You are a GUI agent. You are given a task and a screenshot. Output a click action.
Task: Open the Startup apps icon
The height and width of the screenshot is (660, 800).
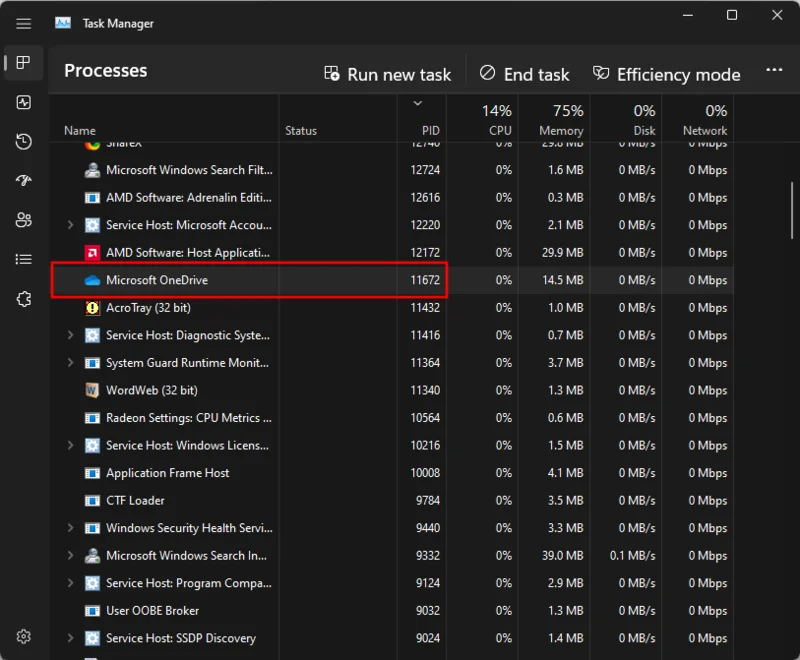point(23,180)
